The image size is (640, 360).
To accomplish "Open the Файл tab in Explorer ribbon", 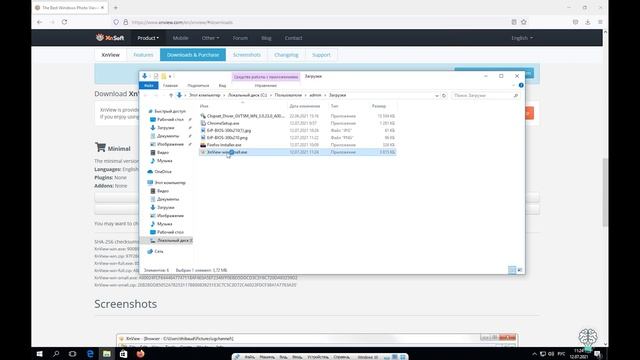I will pos(149,85).
